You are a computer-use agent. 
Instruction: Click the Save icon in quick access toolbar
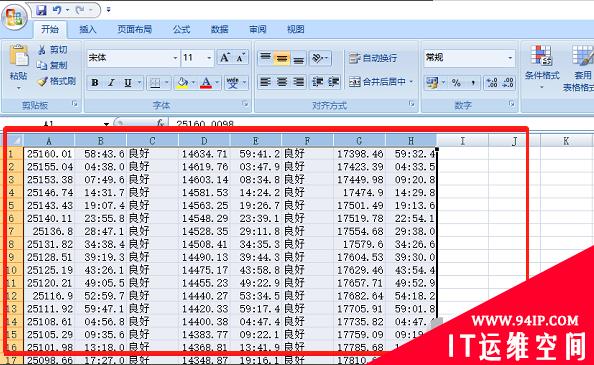(41, 10)
